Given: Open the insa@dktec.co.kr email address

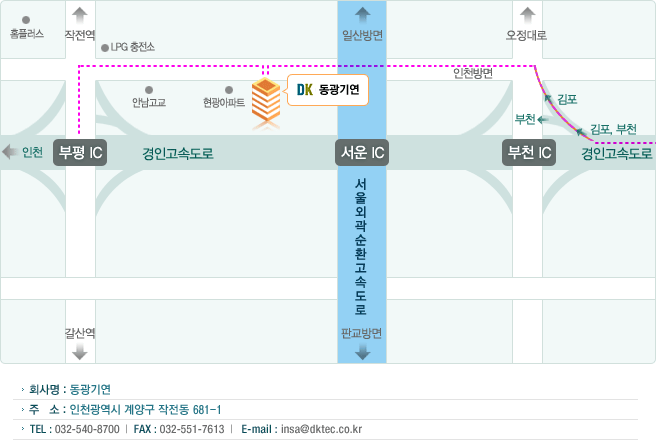Looking at the screenshot, I should [321, 429].
